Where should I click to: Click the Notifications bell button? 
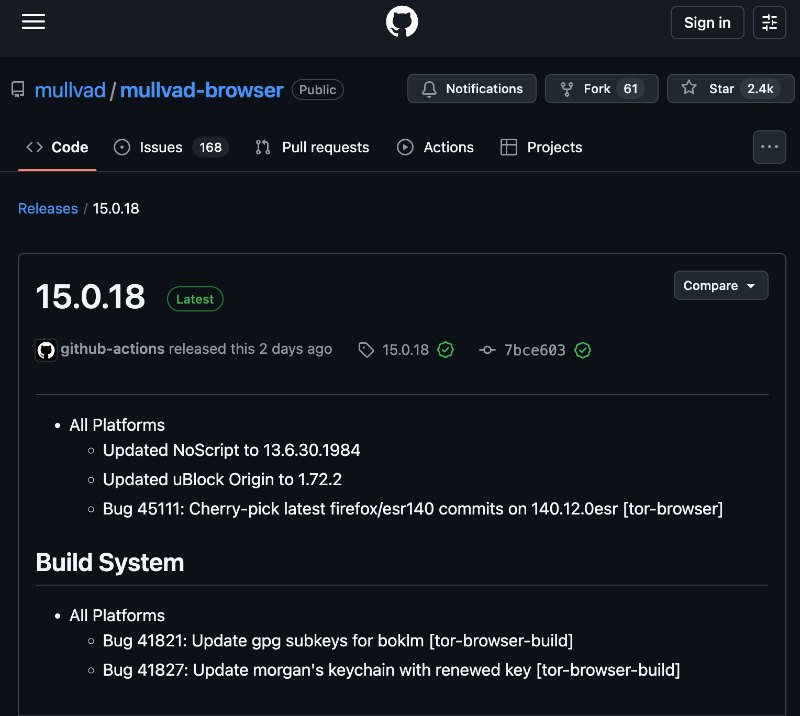[471, 89]
